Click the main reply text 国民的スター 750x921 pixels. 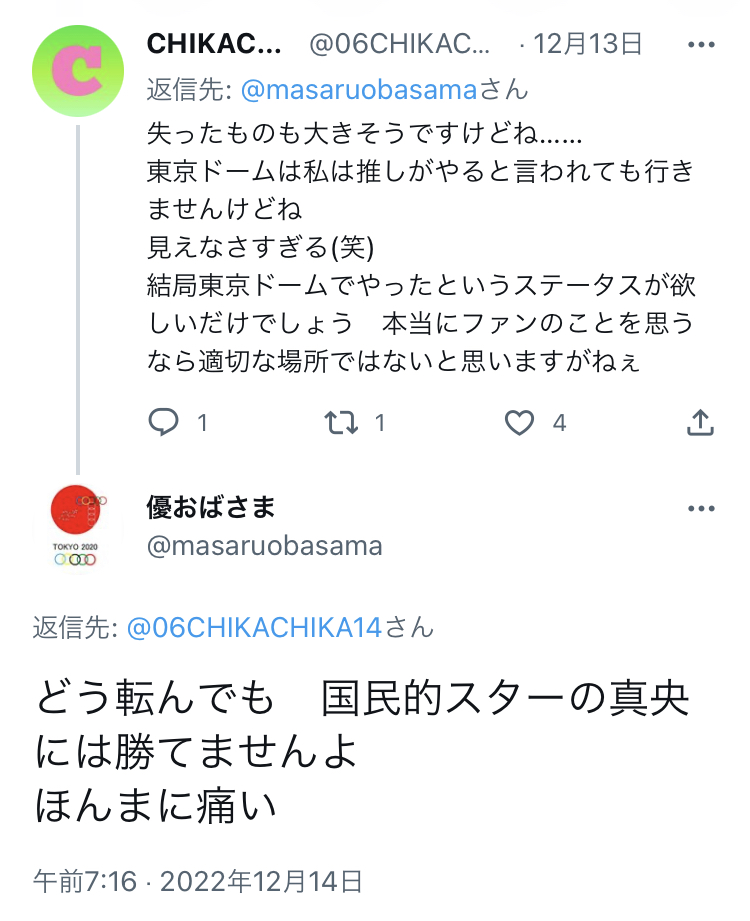click(x=362, y=752)
